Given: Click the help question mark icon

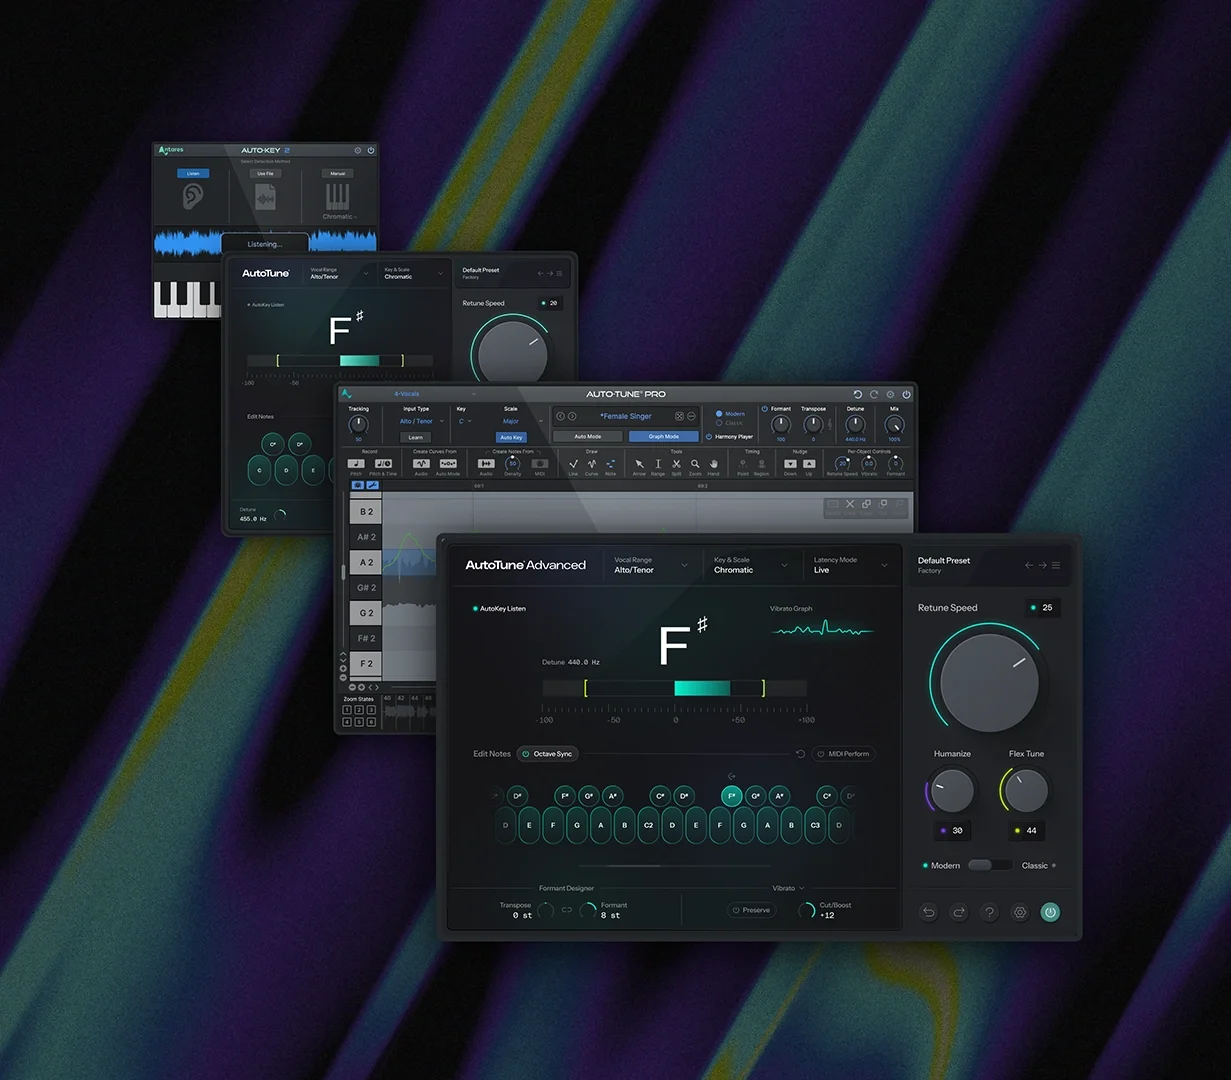Looking at the screenshot, I should [x=989, y=912].
